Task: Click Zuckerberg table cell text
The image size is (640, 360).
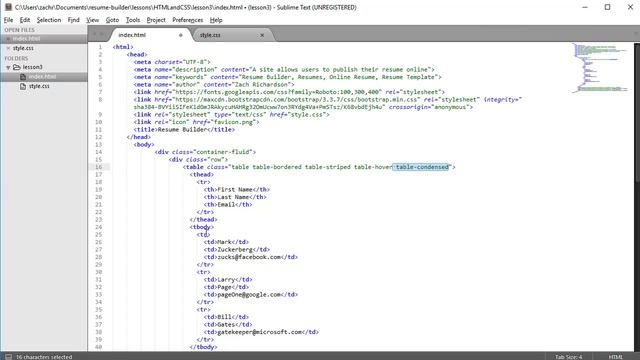Action: pos(235,249)
